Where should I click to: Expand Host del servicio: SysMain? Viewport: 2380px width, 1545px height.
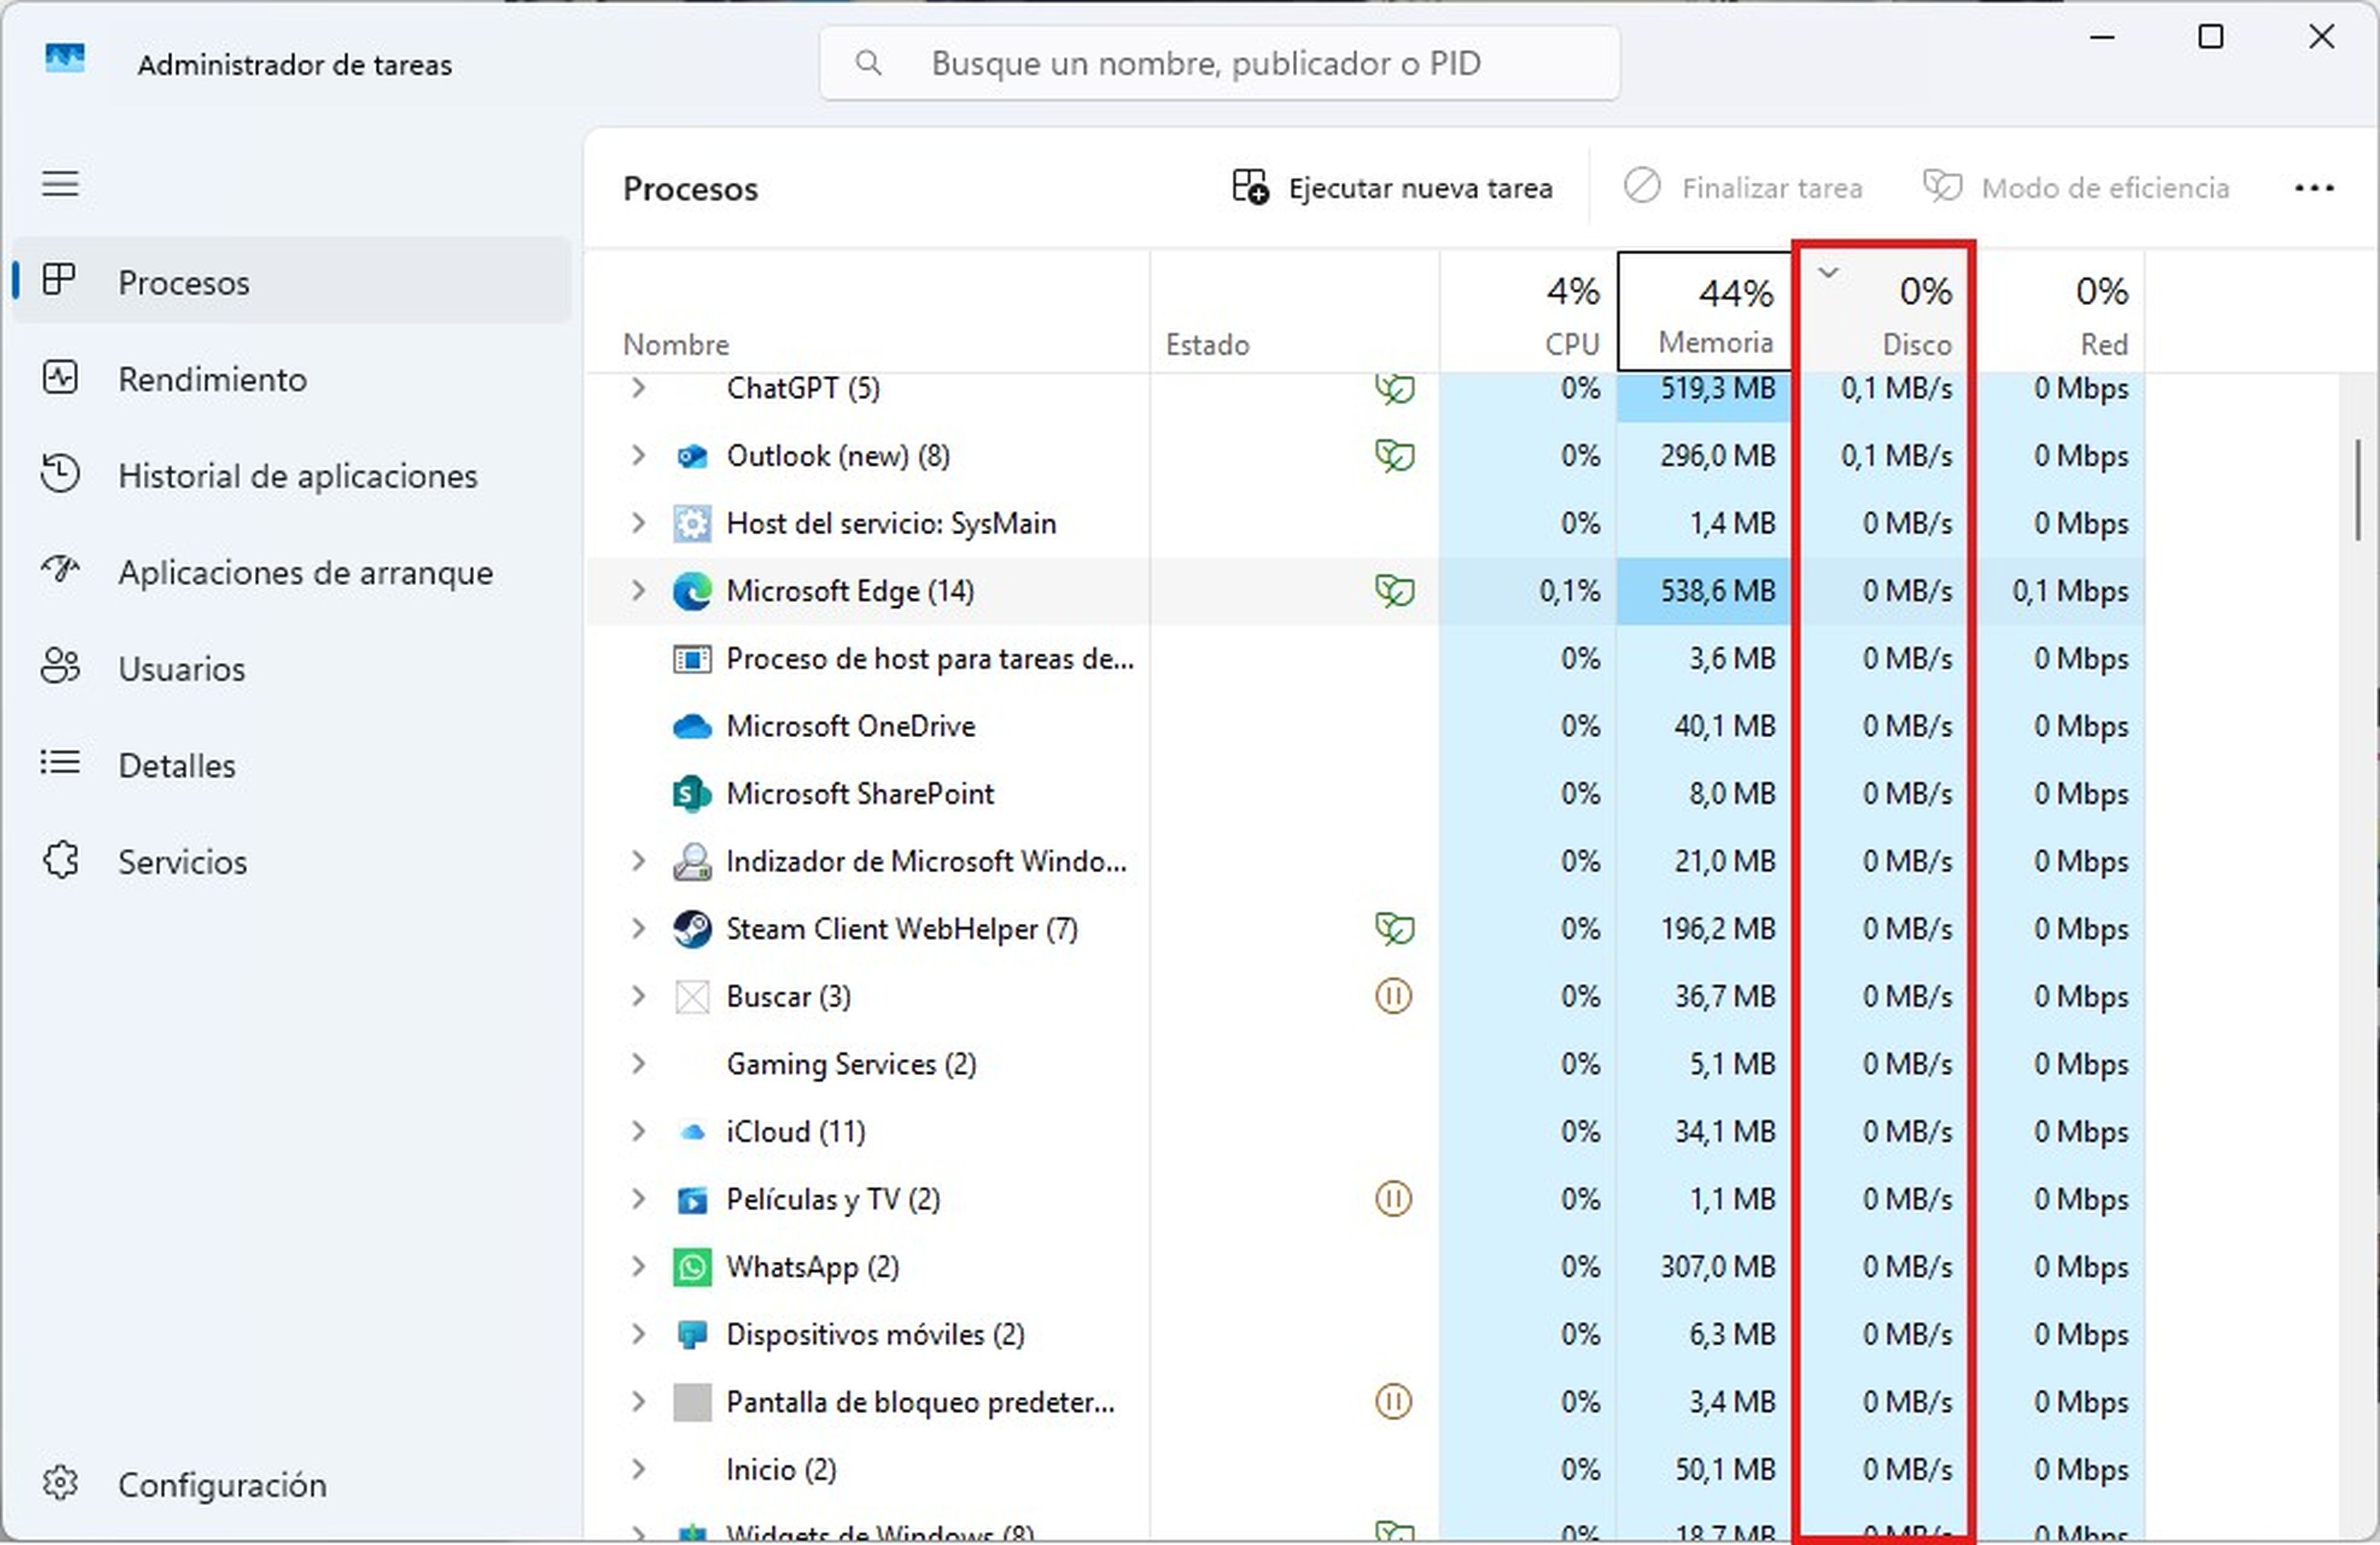[638, 522]
